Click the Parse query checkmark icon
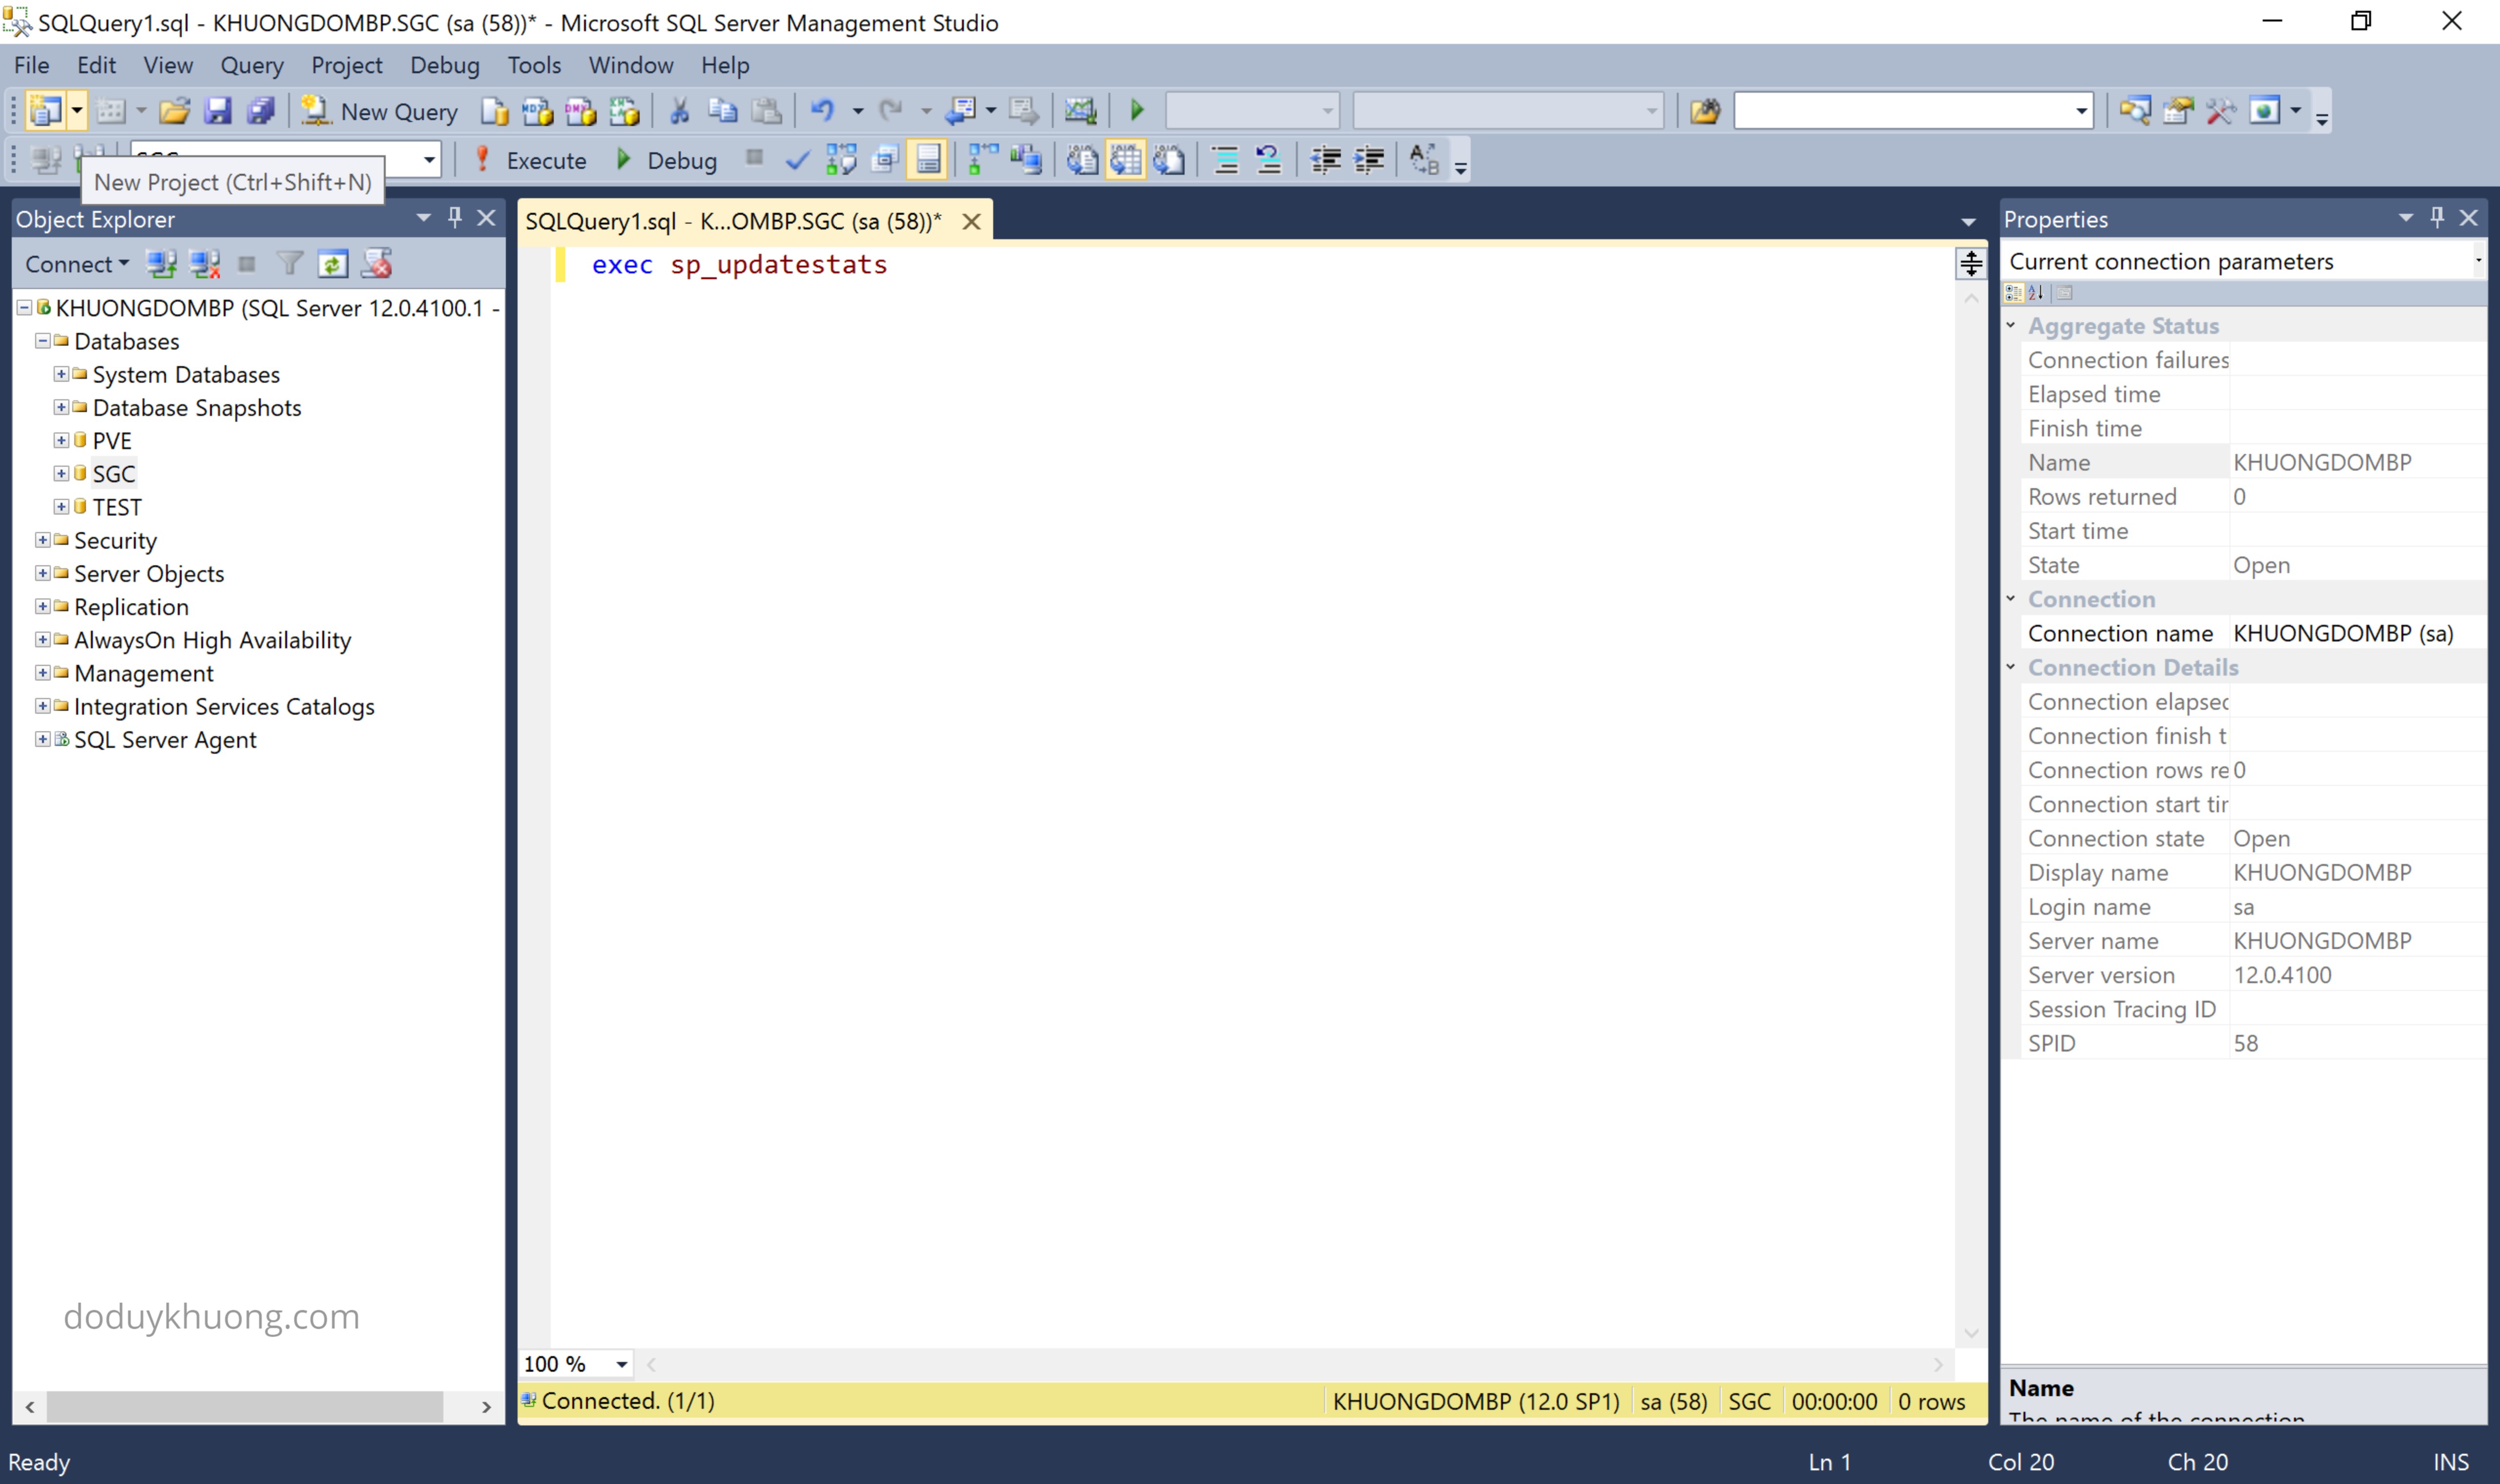This screenshot has width=2500, height=1484. (797, 160)
